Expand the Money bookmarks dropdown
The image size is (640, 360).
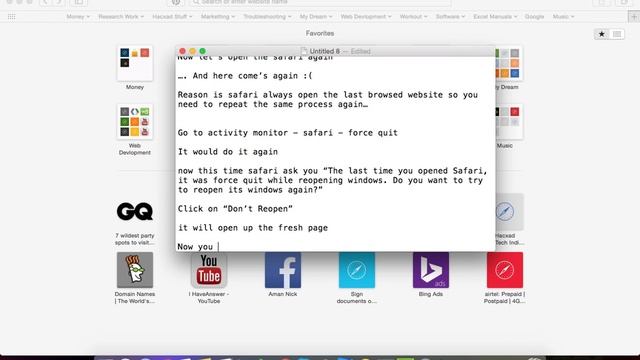pyautogui.click(x=78, y=17)
